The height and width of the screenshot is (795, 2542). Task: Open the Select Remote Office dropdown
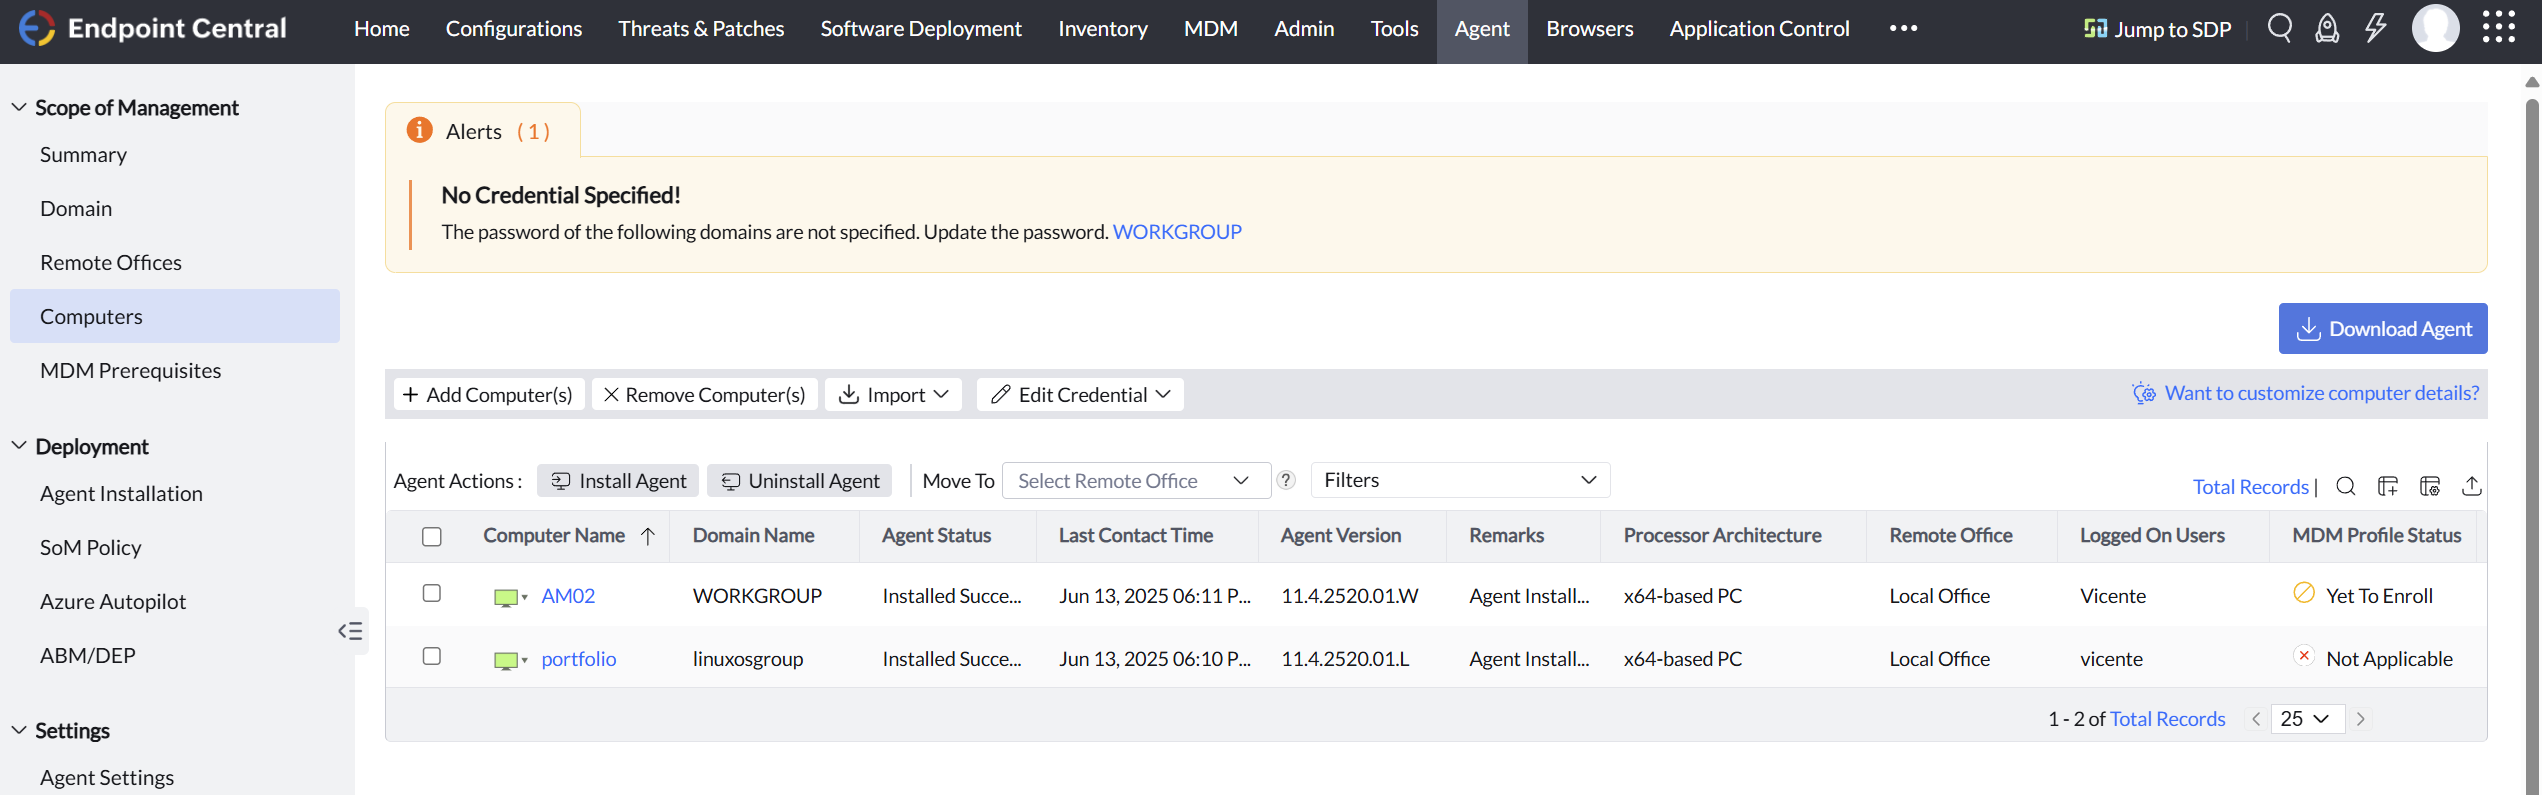pyautogui.click(x=1136, y=480)
